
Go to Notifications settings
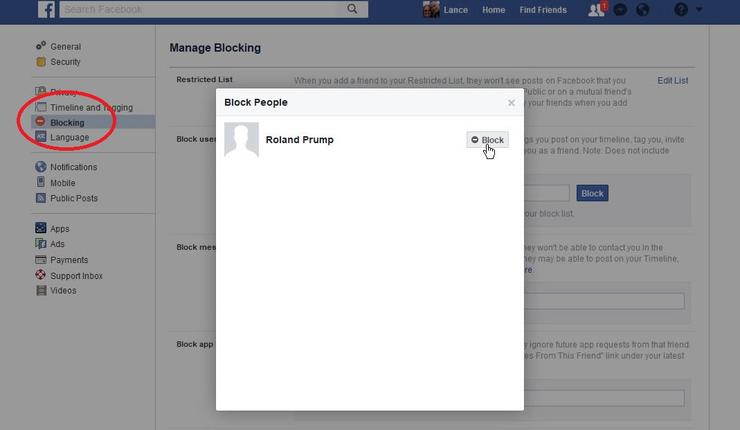pos(74,167)
